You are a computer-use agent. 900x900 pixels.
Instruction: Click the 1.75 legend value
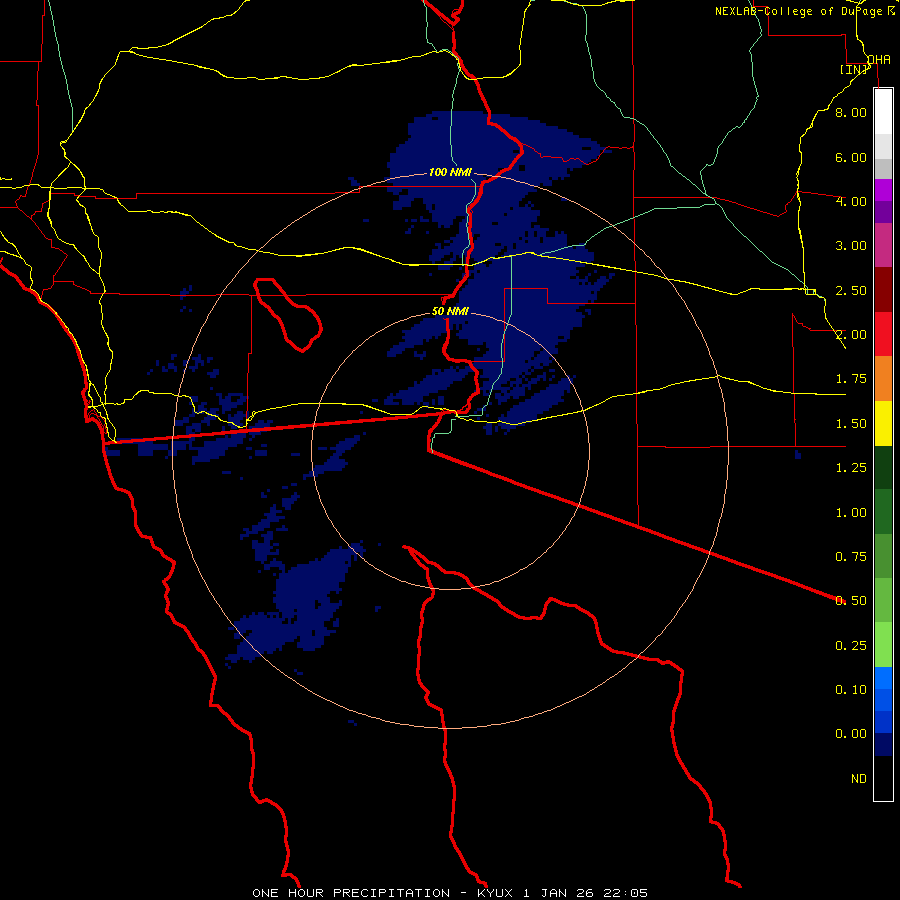point(851,379)
